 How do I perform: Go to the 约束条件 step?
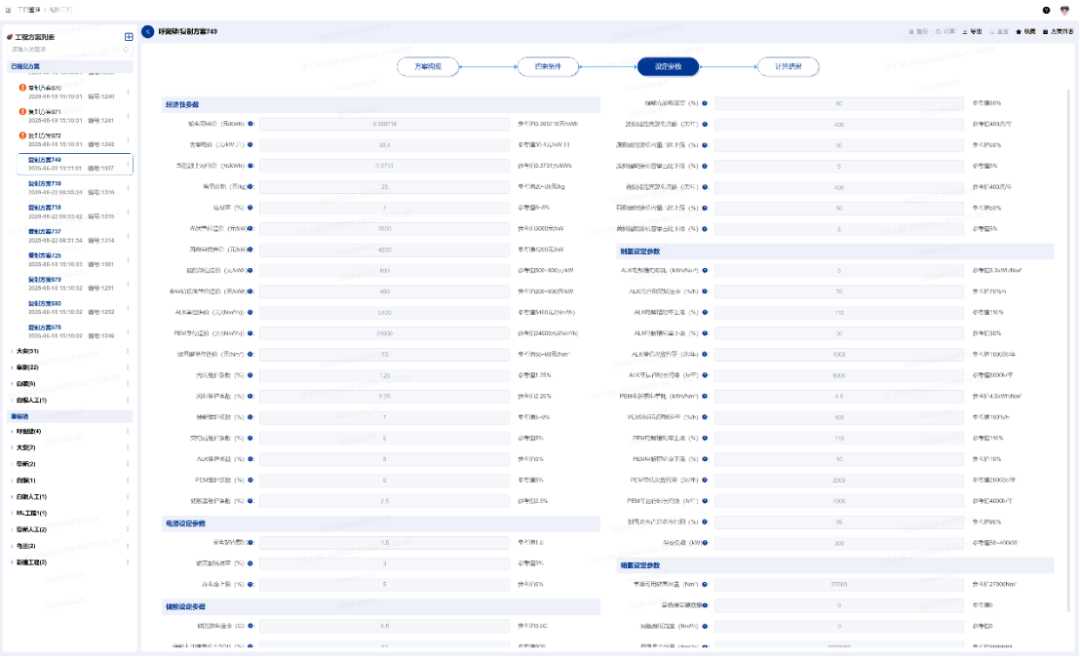coord(548,67)
